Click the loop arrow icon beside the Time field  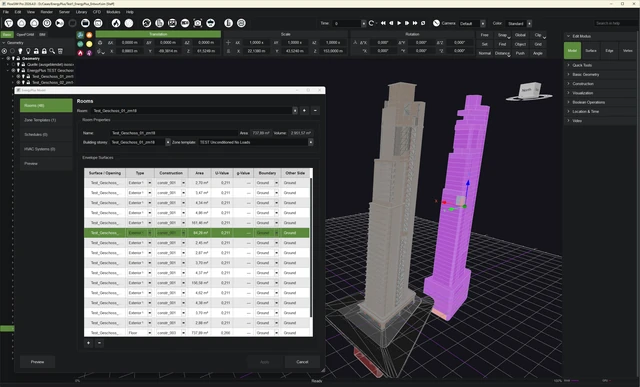[371, 23]
